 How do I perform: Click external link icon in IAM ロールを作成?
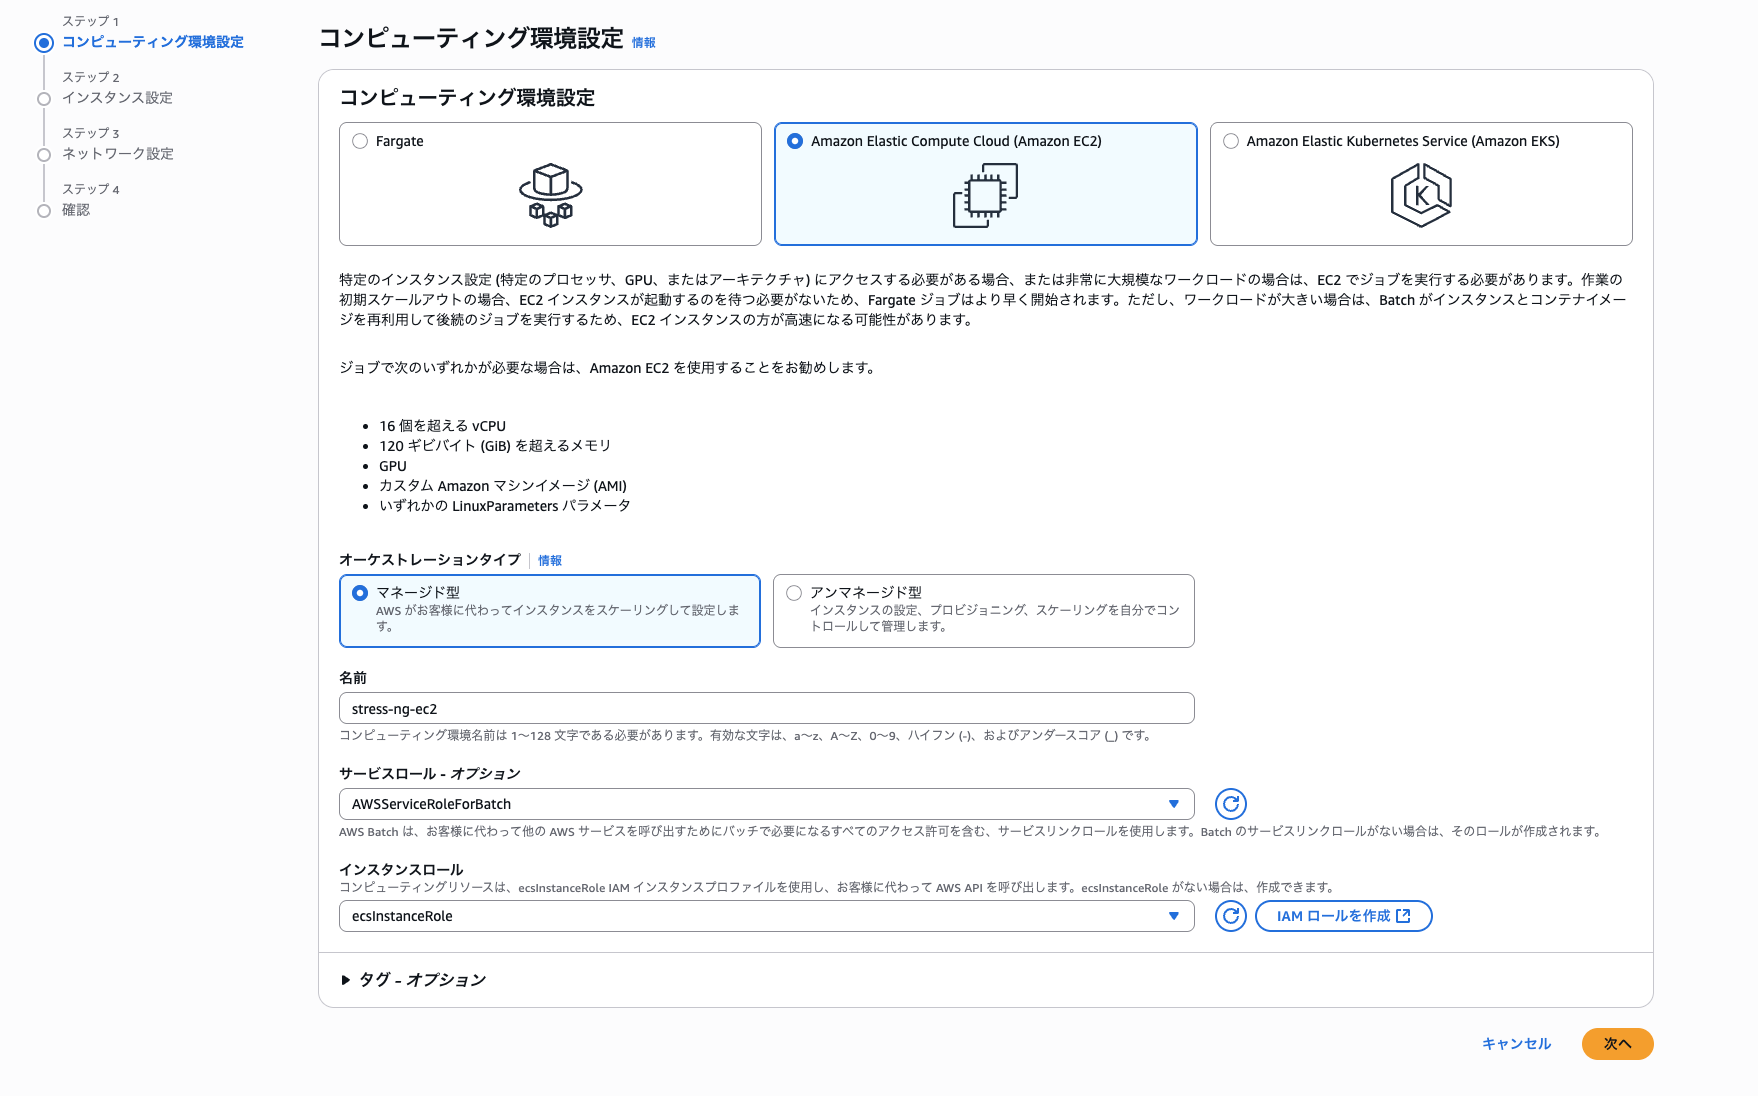1403,916
